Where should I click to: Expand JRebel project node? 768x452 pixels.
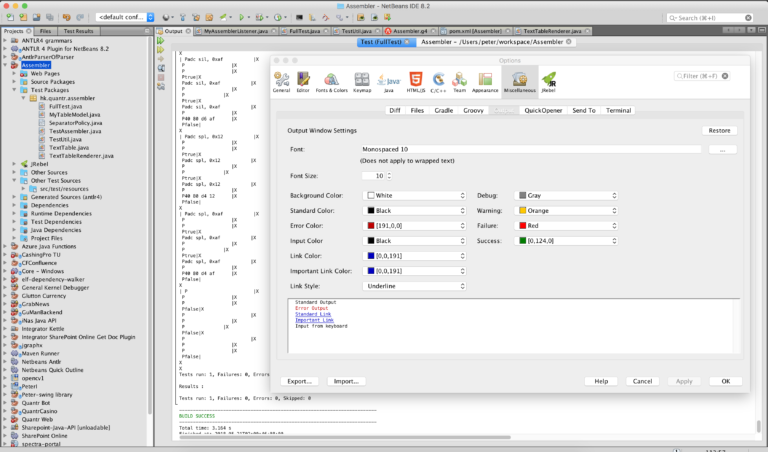coord(15,164)
